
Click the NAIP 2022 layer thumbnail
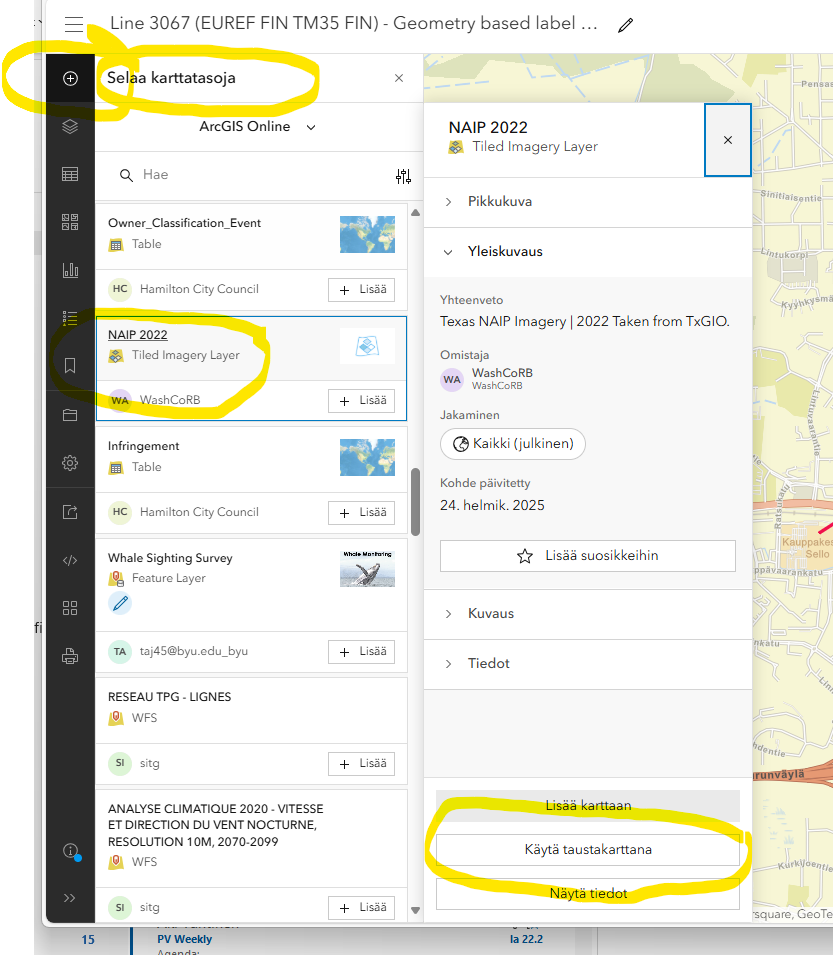coord(367,343)
